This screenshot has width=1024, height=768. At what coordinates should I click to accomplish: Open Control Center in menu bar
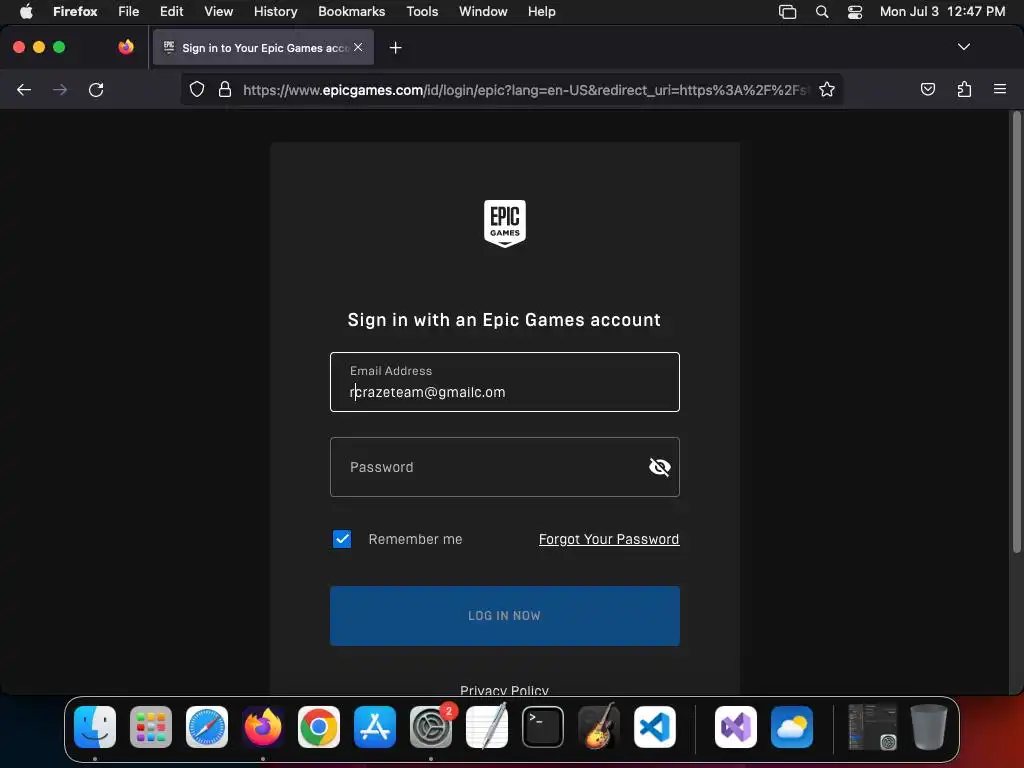tap(855, 12)
